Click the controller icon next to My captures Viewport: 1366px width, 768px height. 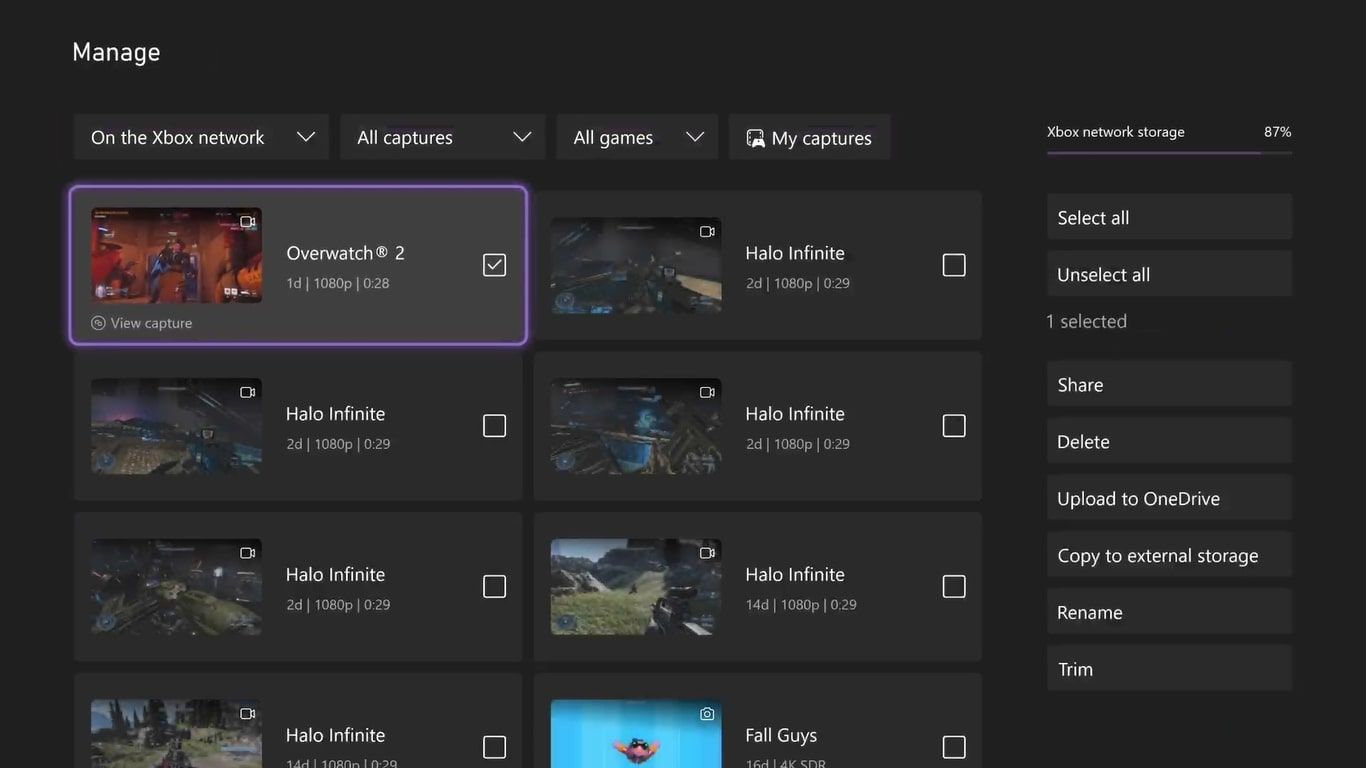pyautogui.click(x=758, y=137)
